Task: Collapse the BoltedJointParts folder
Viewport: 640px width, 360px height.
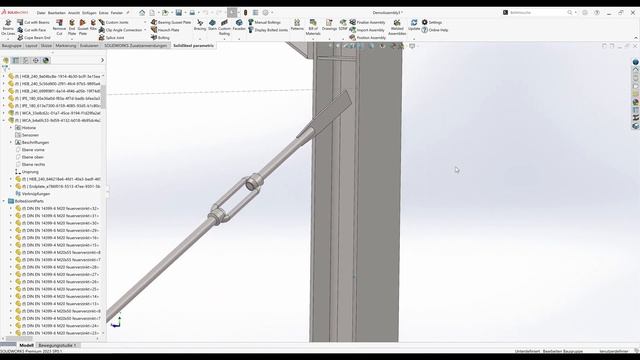Action: pos(4,201)
